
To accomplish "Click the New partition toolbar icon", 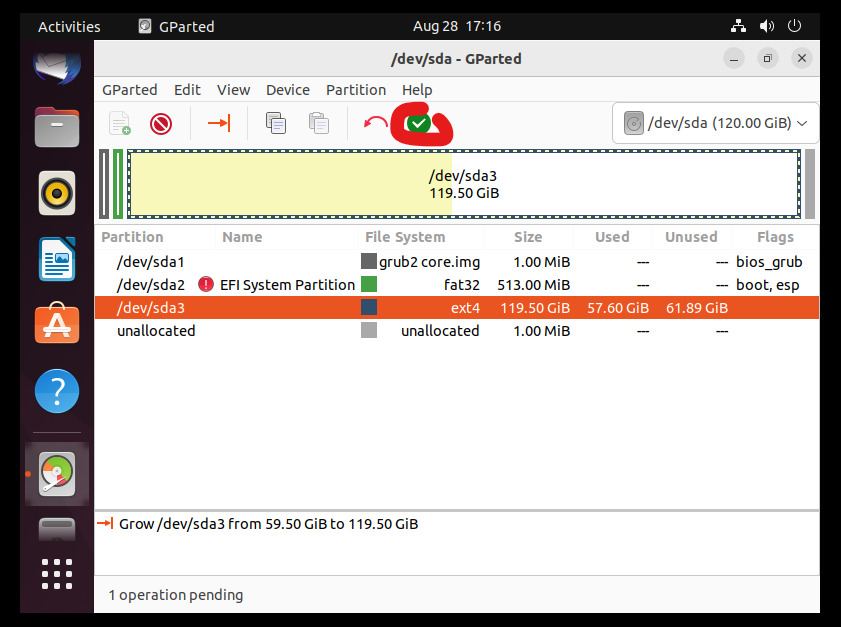I will point(120,124).
